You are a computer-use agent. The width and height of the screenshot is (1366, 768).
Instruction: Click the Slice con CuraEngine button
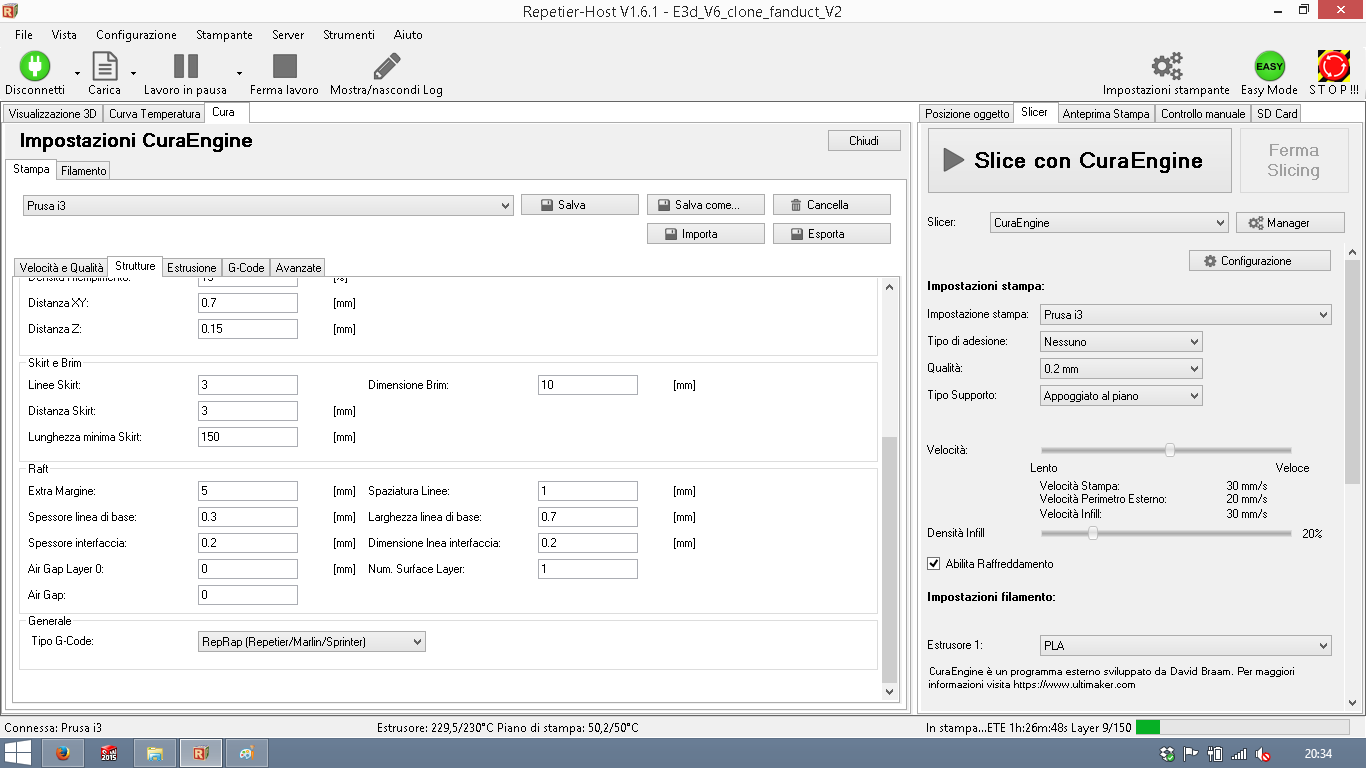coord(1079,160)
